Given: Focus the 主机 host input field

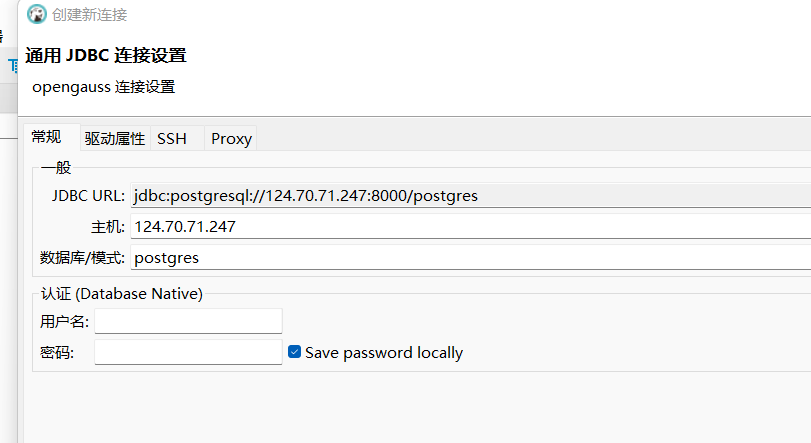Looking at the screenshot, I should [471, 227].
